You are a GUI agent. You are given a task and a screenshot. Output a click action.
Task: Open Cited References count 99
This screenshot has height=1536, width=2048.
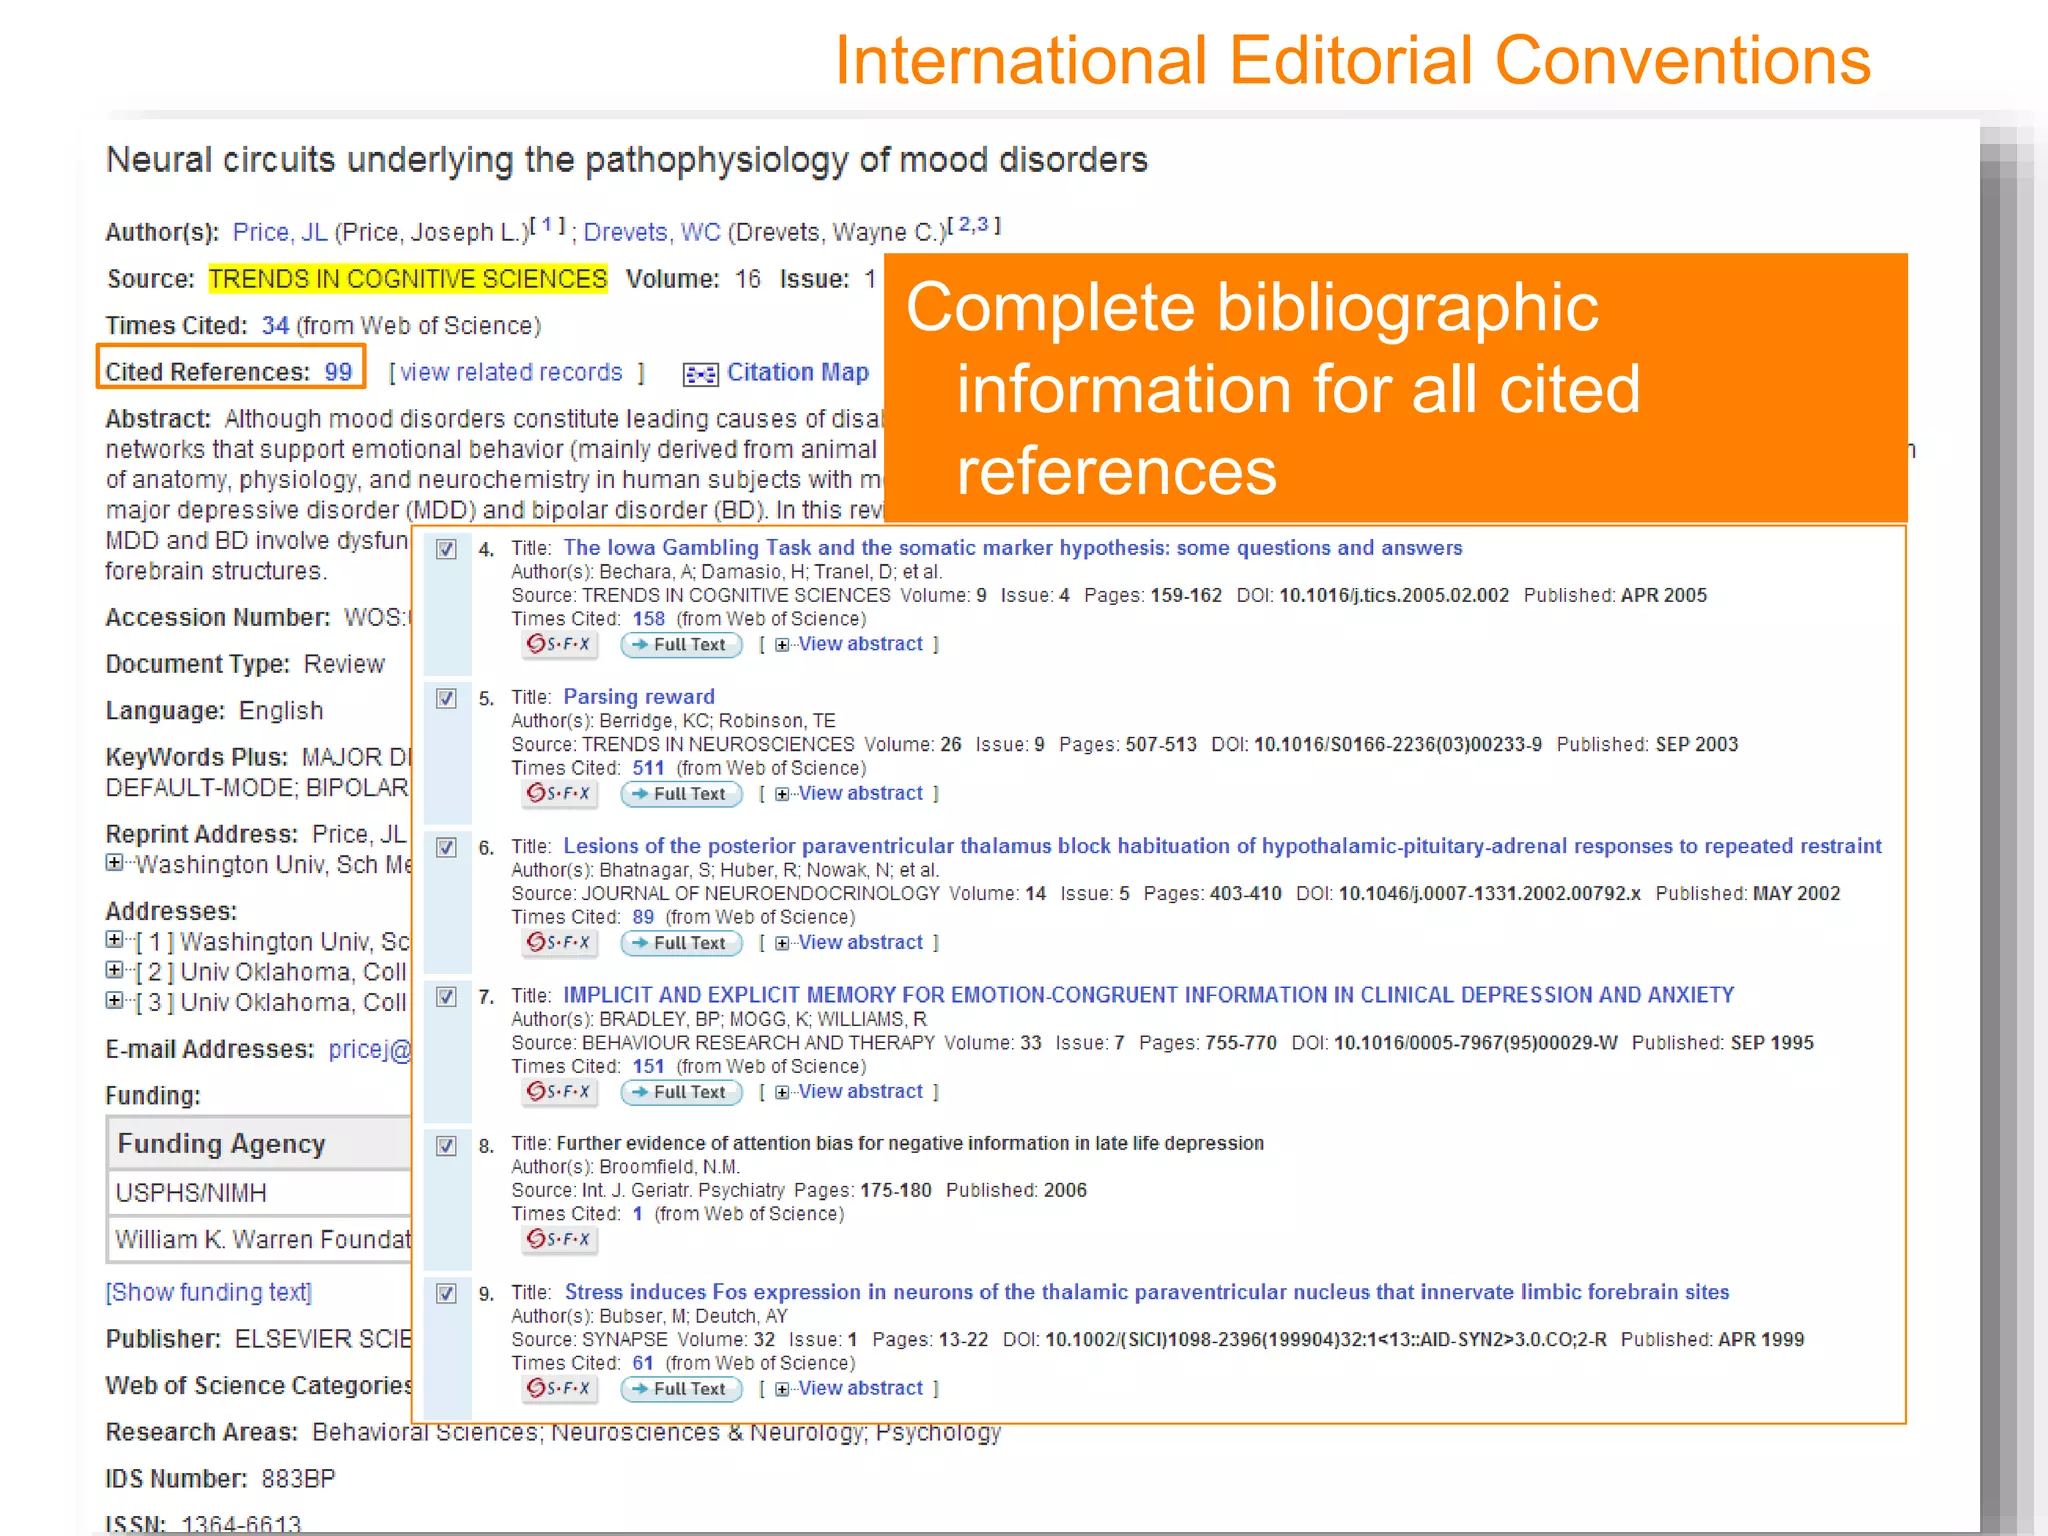click(338, 372)
